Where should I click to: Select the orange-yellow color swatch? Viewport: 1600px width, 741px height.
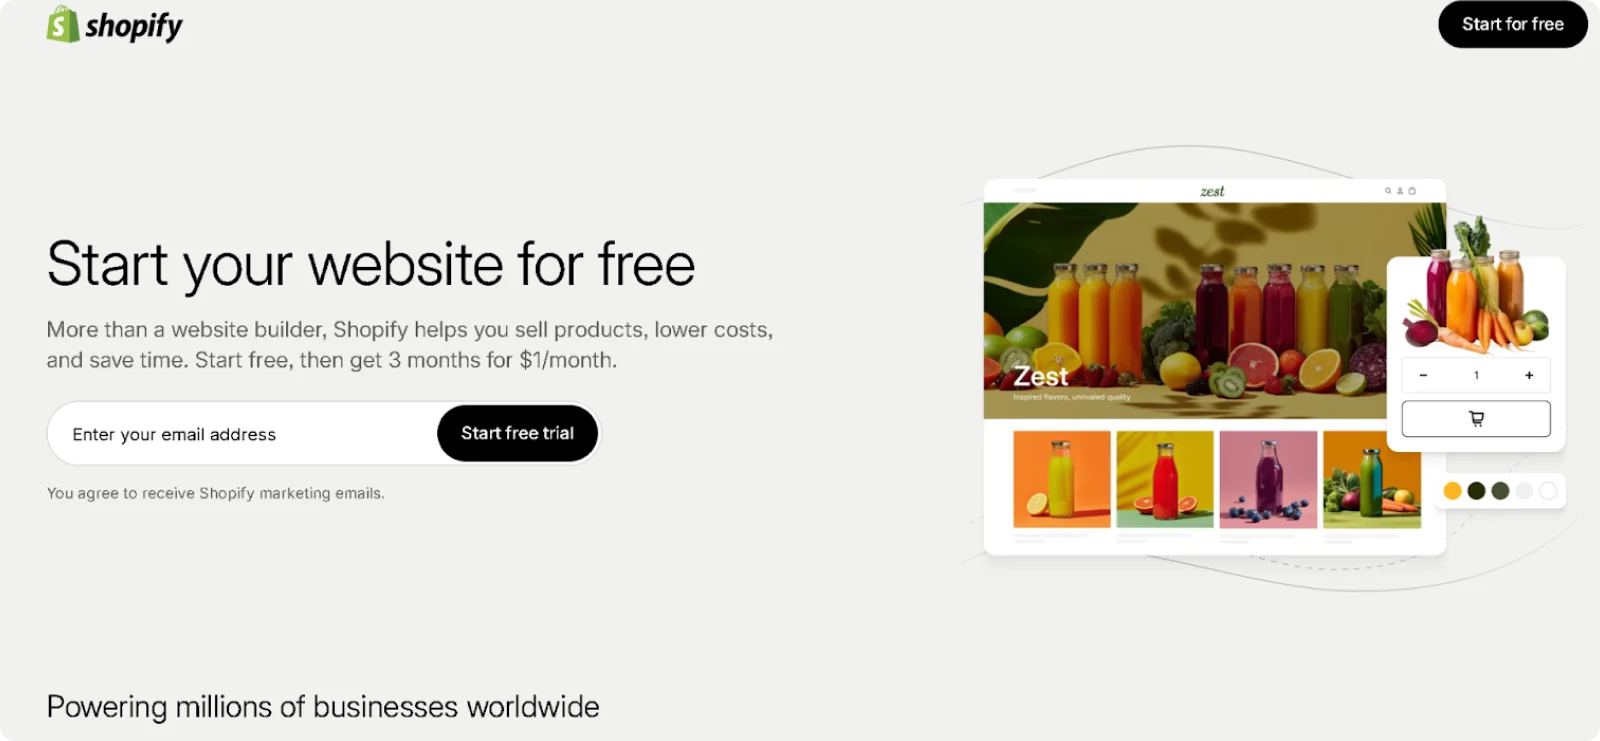coord(1453,490)
